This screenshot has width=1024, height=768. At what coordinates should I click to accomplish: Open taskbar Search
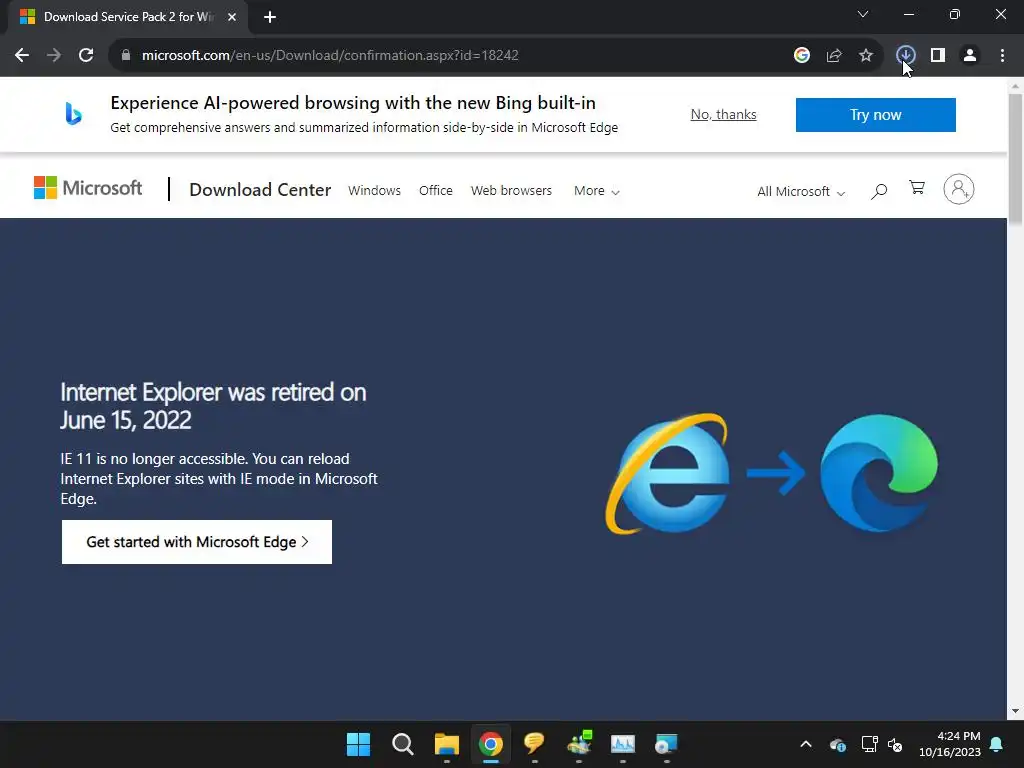coord(402,744)
